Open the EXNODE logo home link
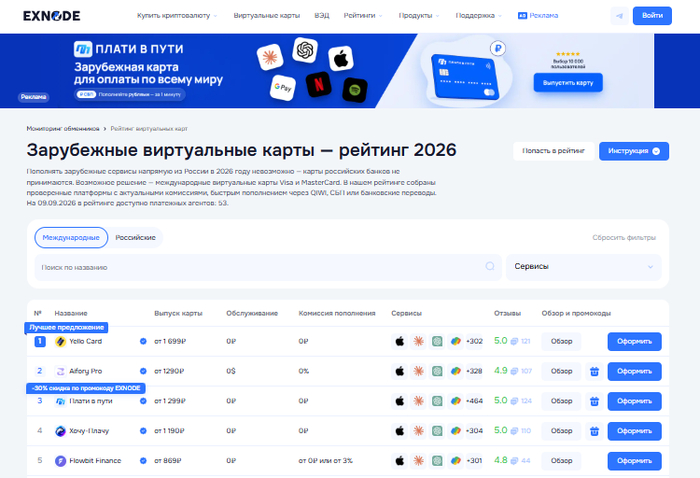Viewport: 700px width, 478px height. (52, 16)
